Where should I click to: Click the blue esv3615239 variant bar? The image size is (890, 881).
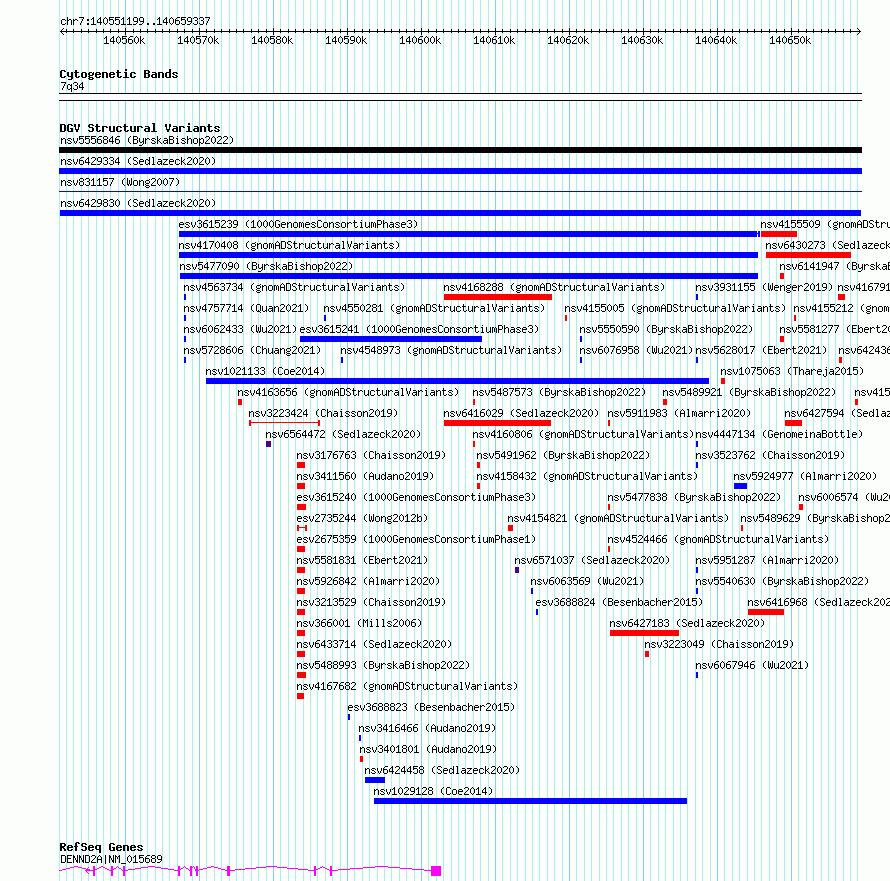pyautogui.click(x=469, y=234)
